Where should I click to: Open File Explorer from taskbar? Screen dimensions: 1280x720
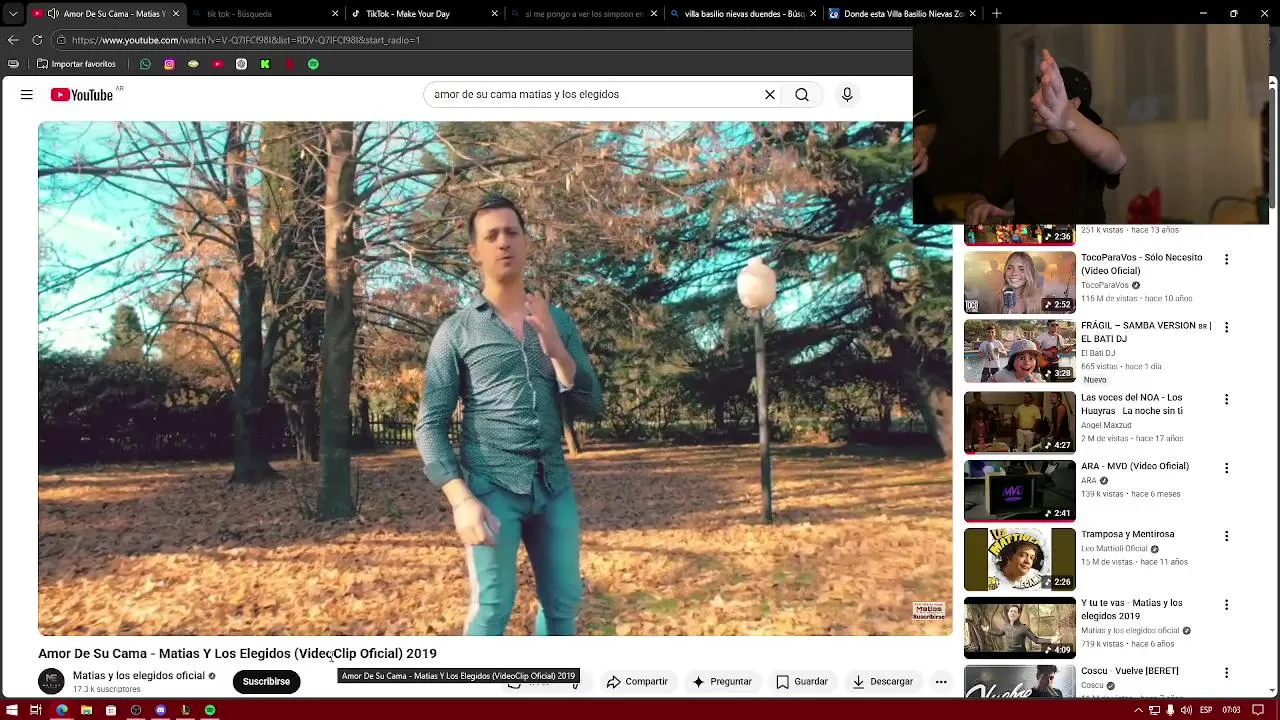(x=86, y=710)
